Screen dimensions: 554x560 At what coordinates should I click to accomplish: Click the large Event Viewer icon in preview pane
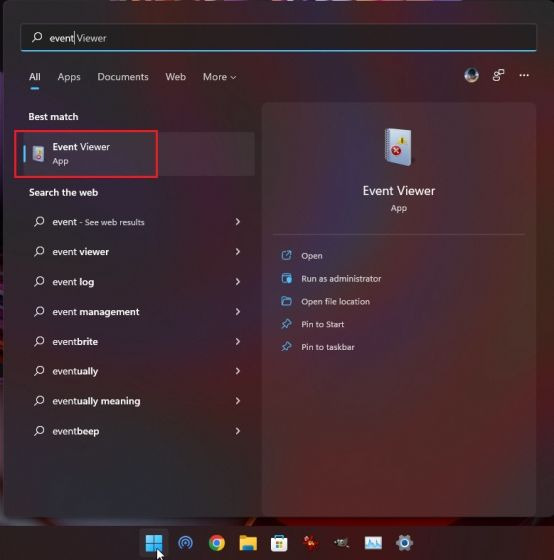(398, 147)
